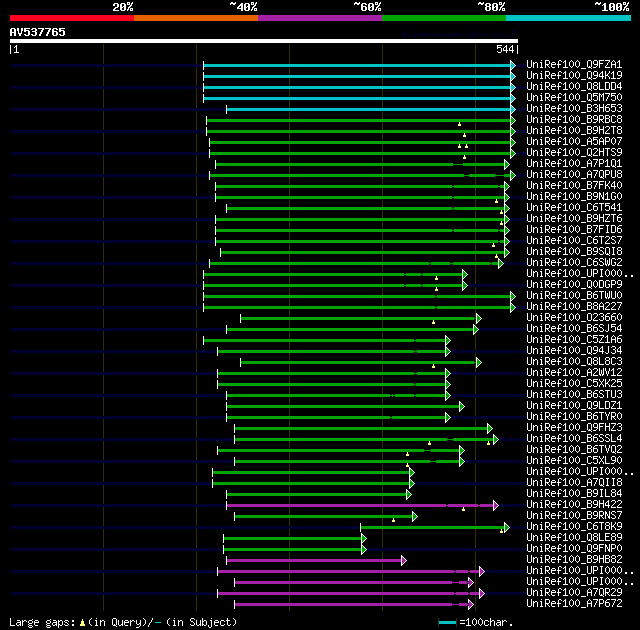Select the UniRef100_B9H2T8 label
This screenshot has height=630, width=640.
pyautogui.click(x=574, y=131)
